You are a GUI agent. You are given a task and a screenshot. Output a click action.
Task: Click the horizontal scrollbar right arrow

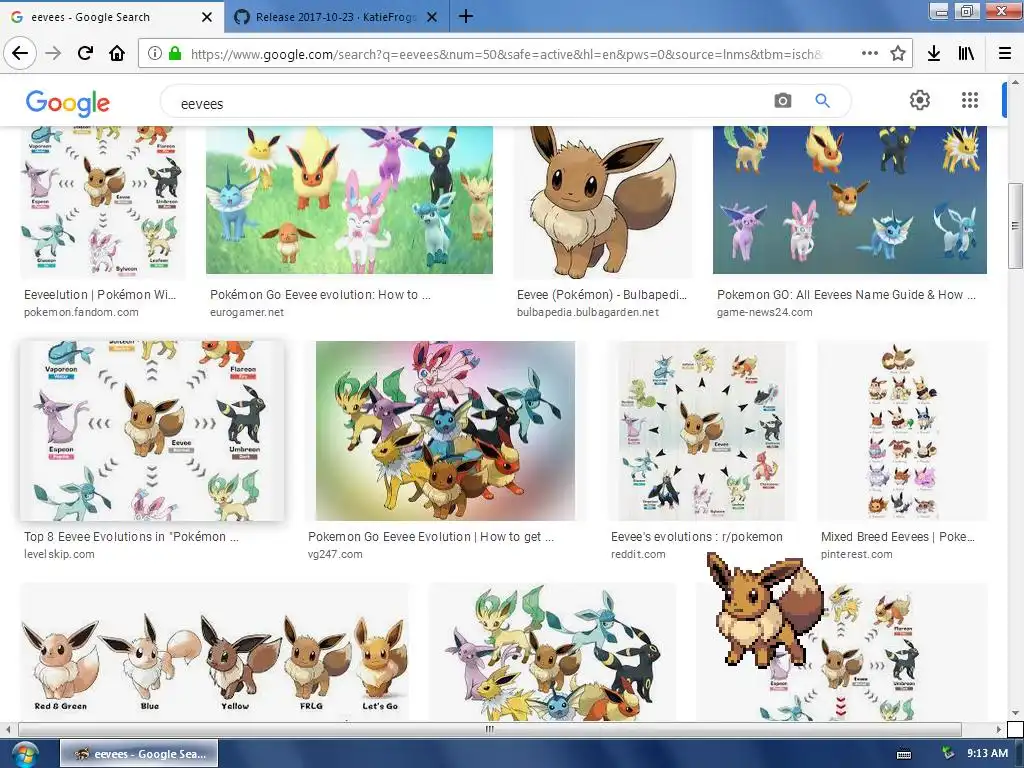coord(999,729)
